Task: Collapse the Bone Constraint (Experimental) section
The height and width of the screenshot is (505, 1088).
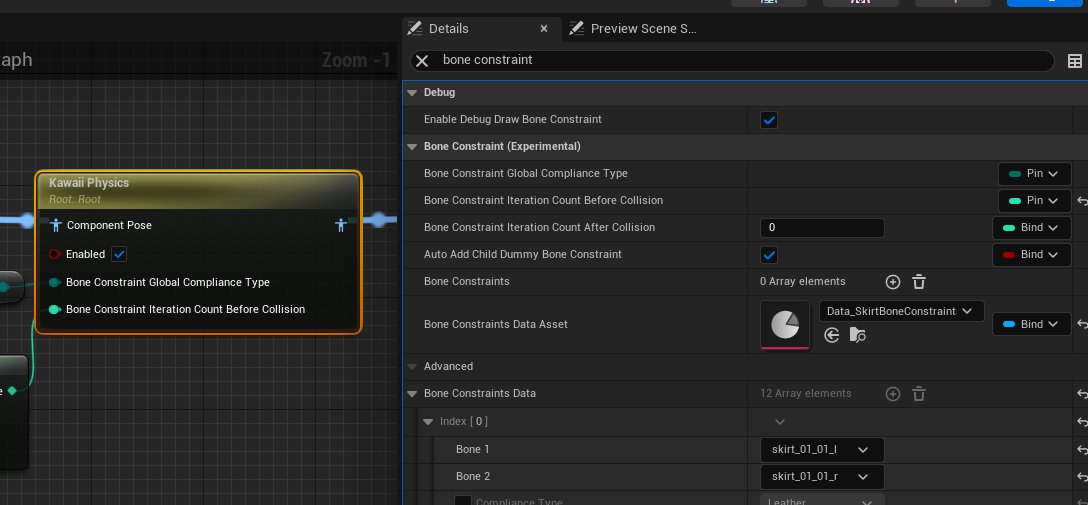Action: point(412,147)
